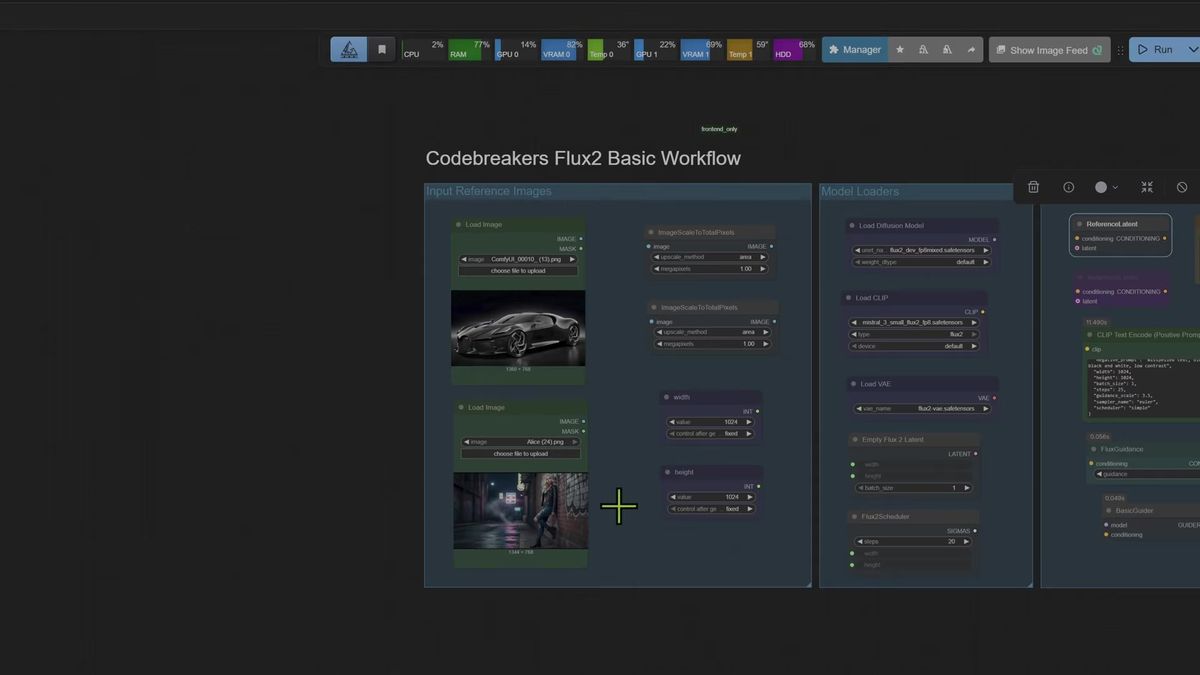The height and width of the screenshot is (675, 1200).
Task: Run the workflow
Action: 1155,49
